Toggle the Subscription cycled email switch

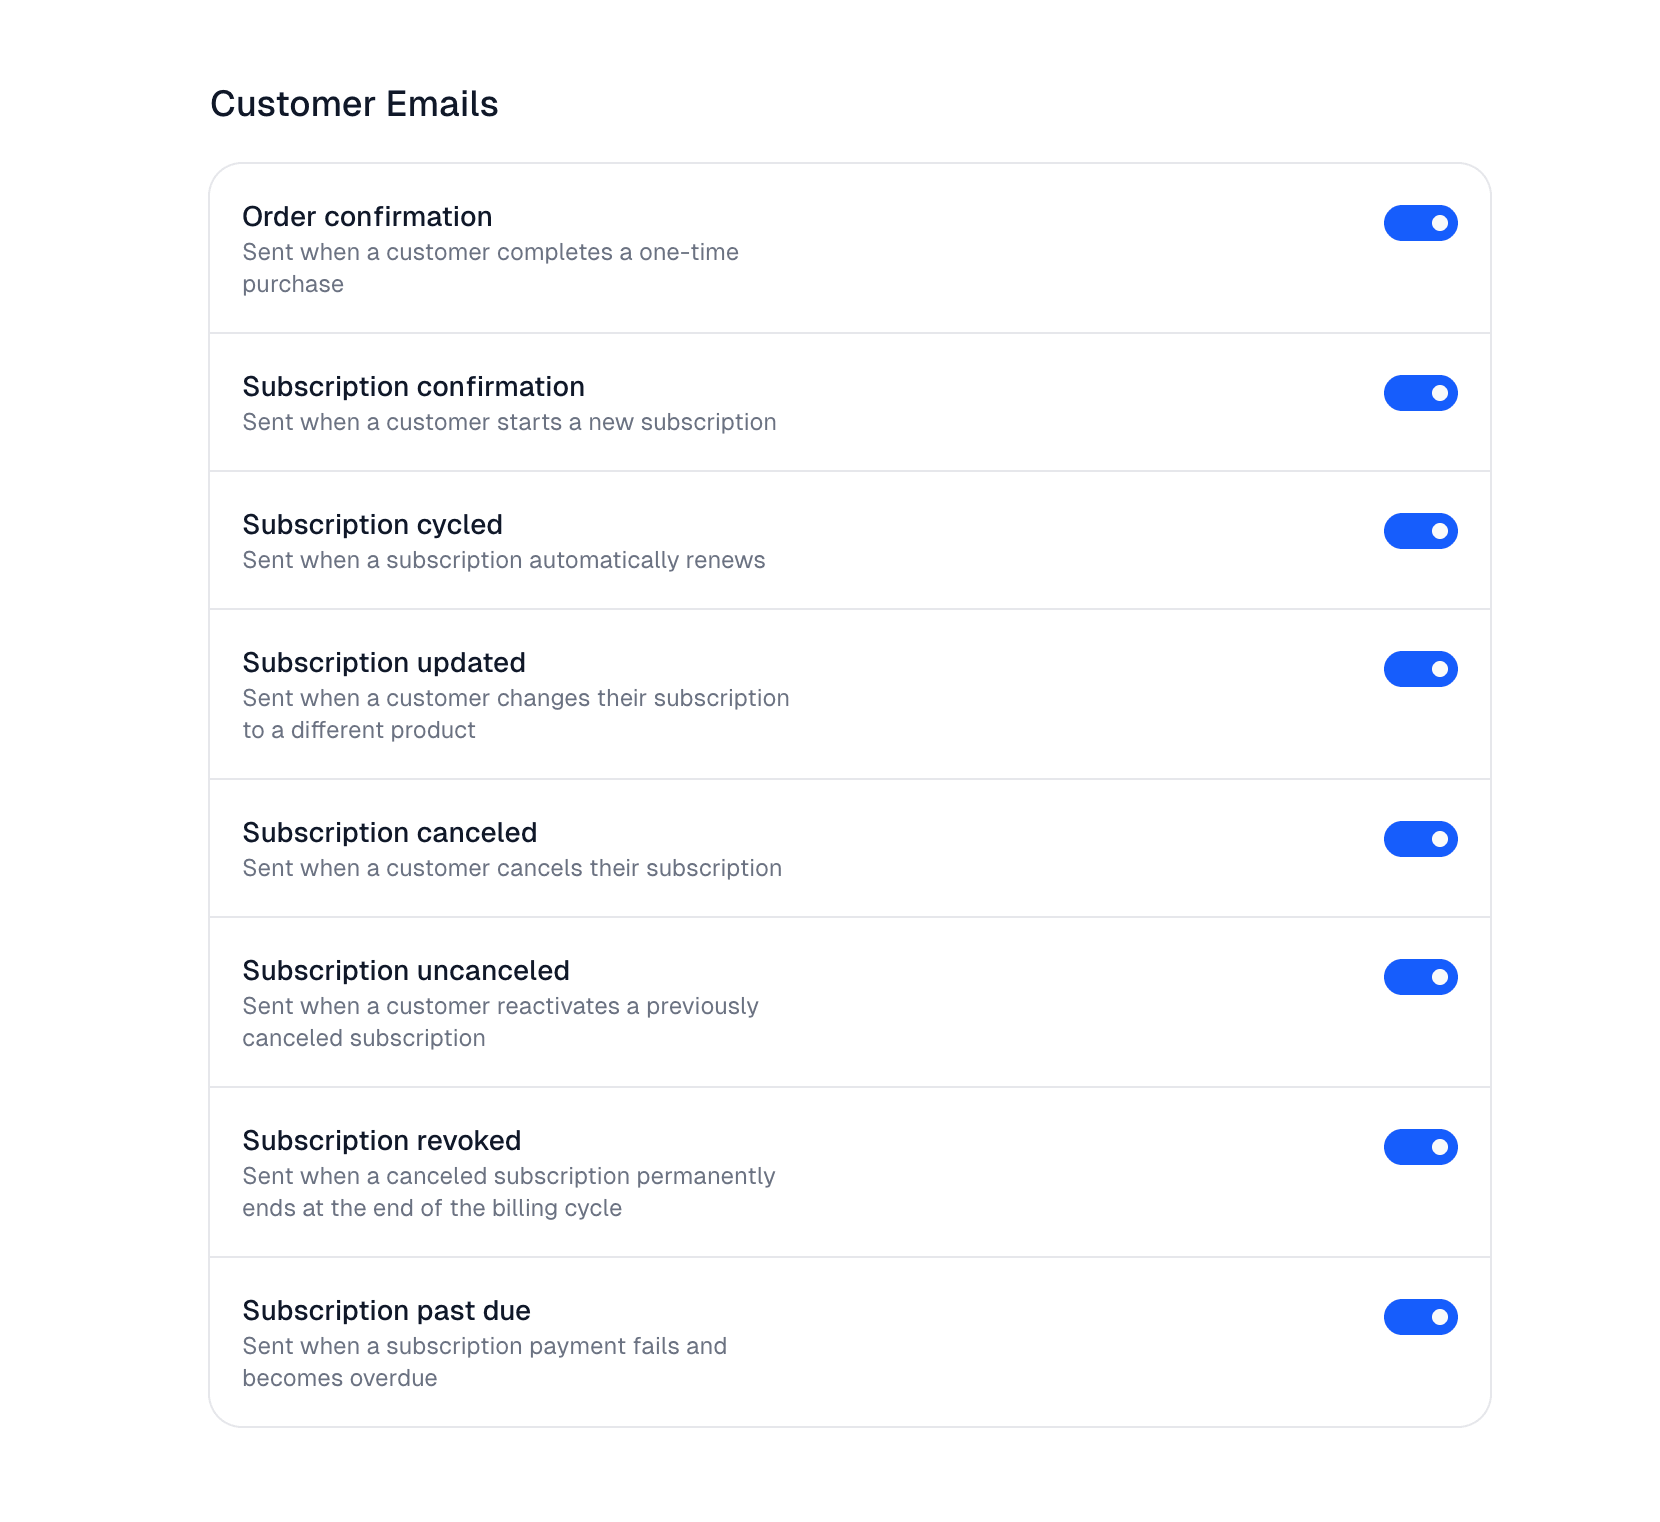1420,531
